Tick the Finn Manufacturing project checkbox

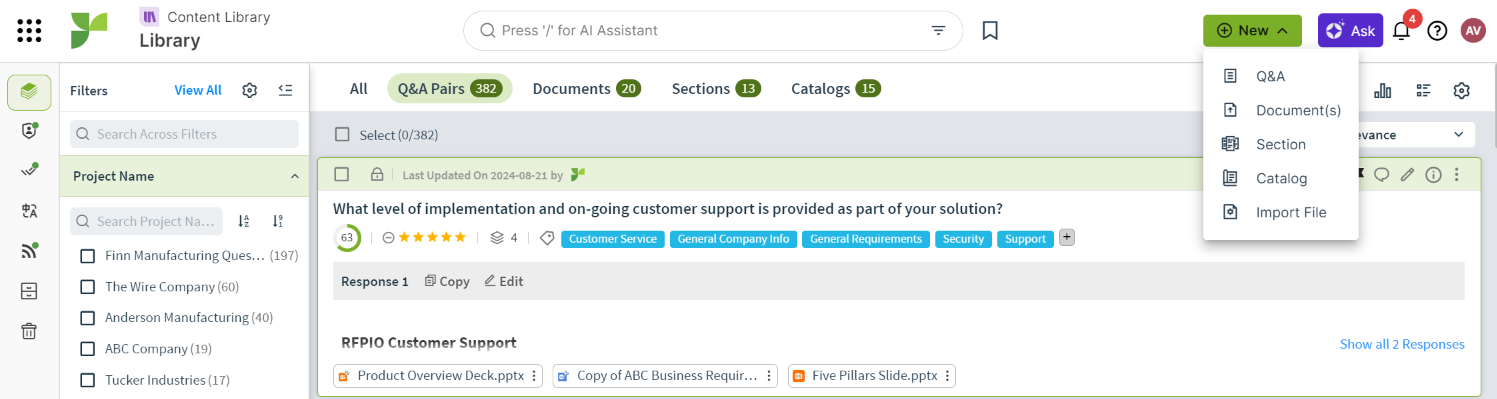(87, 256)
